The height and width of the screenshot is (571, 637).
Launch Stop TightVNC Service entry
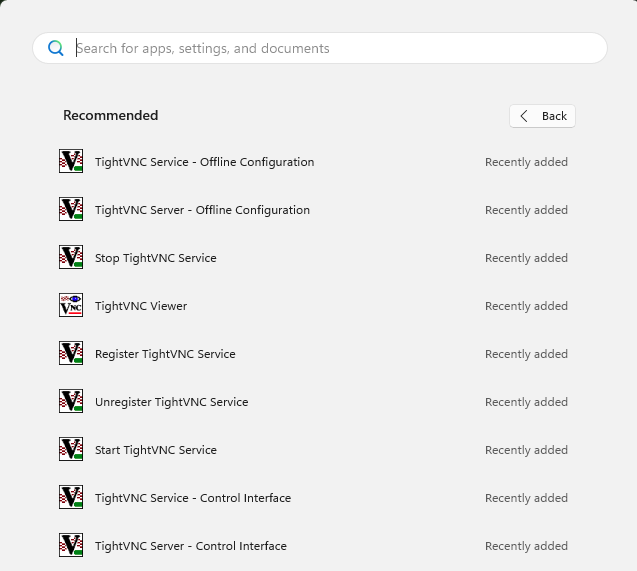(155, 258)
